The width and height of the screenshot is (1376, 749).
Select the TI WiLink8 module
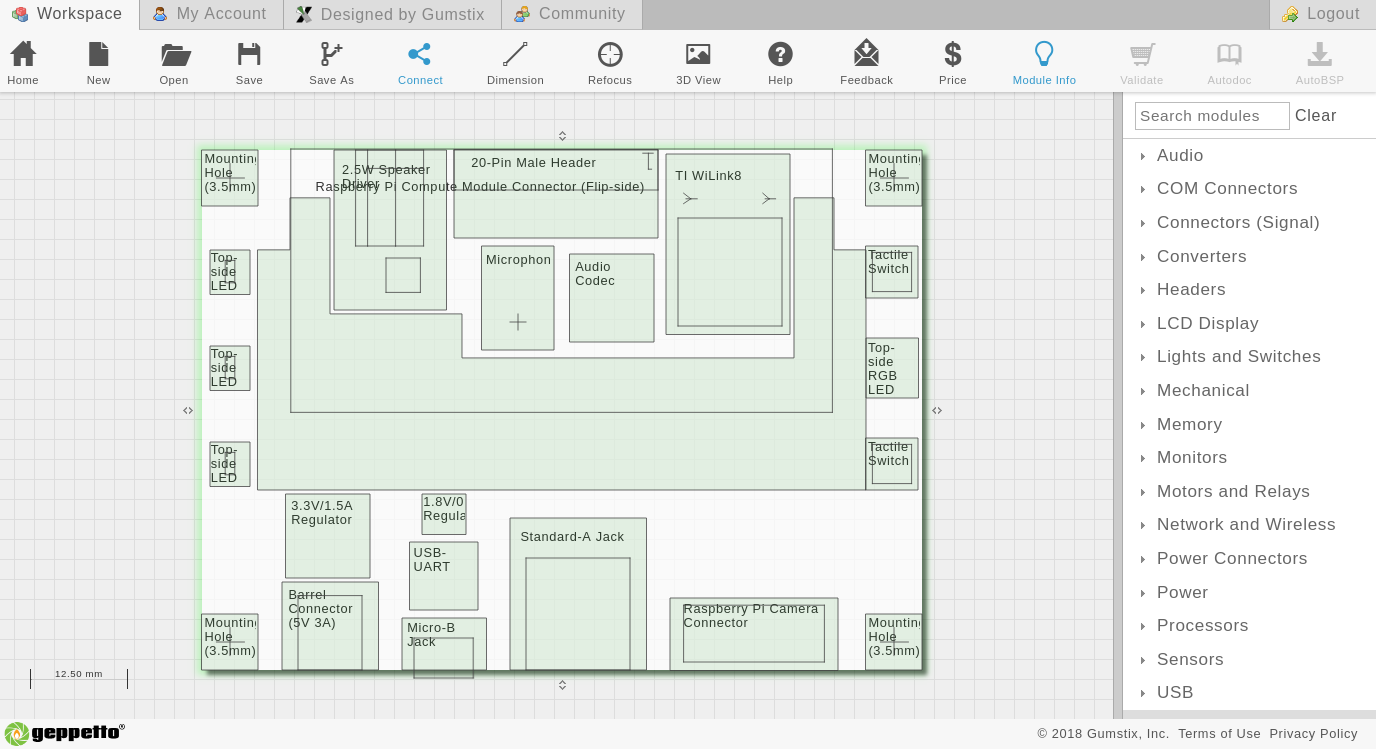(728, 244)
